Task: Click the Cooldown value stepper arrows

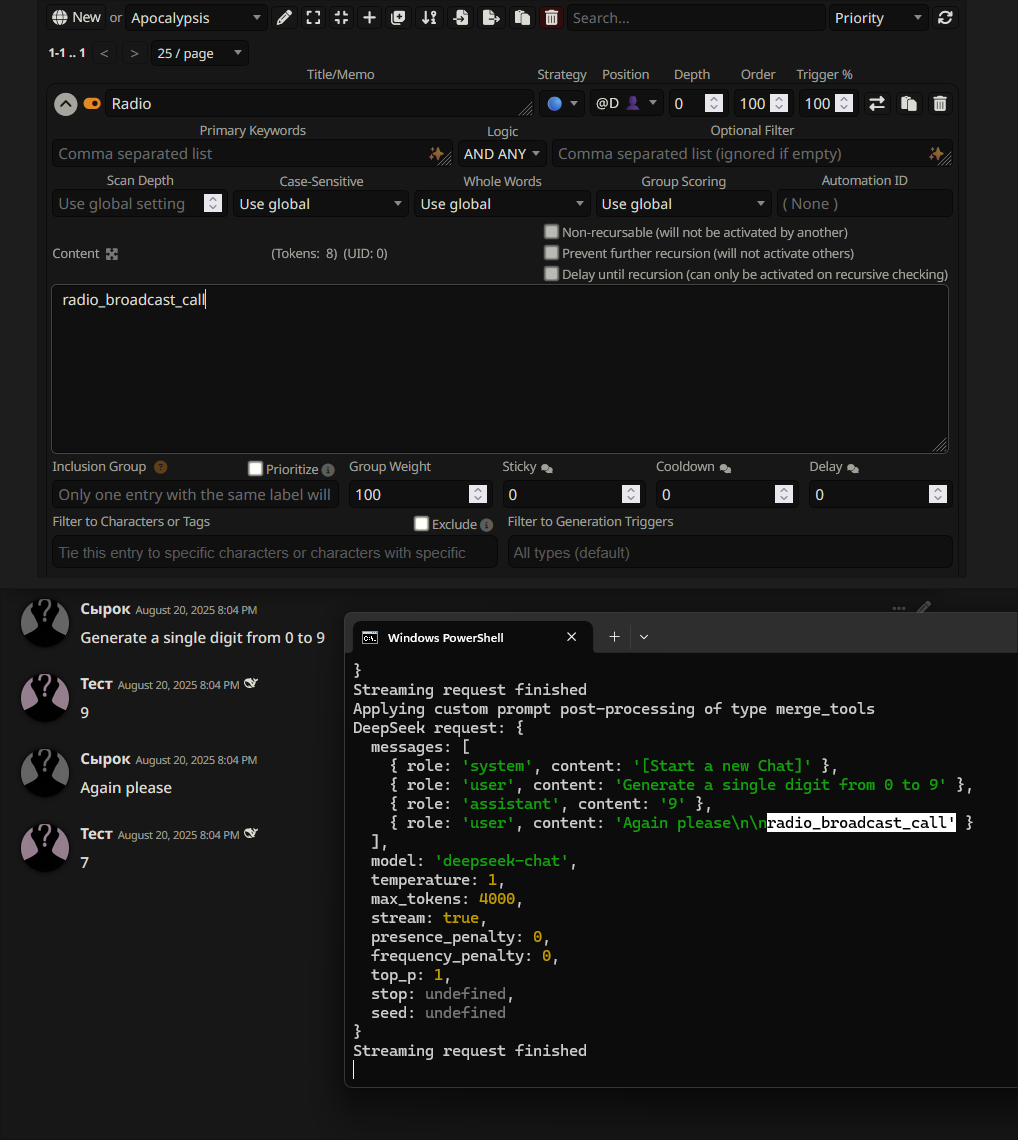Action: [x=784, y=494]
